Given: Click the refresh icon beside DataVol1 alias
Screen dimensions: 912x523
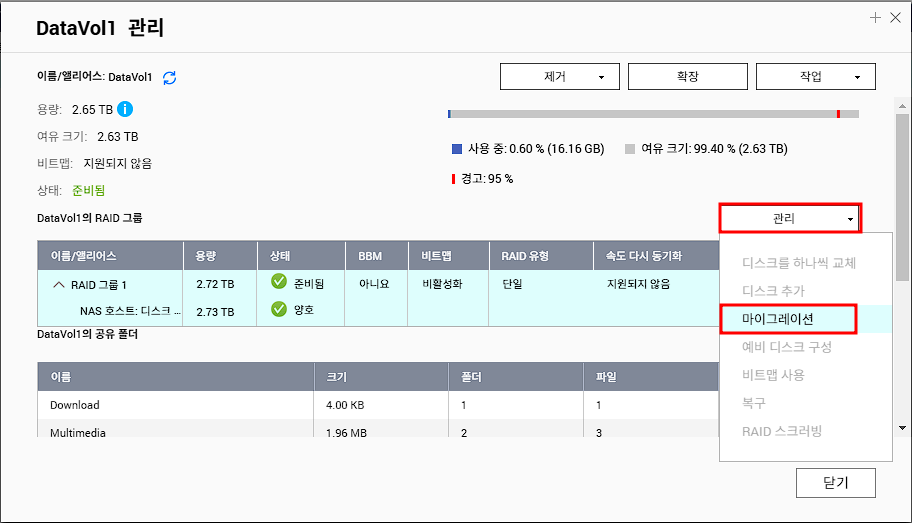Looking at the screenshot, I should point(169,77).
